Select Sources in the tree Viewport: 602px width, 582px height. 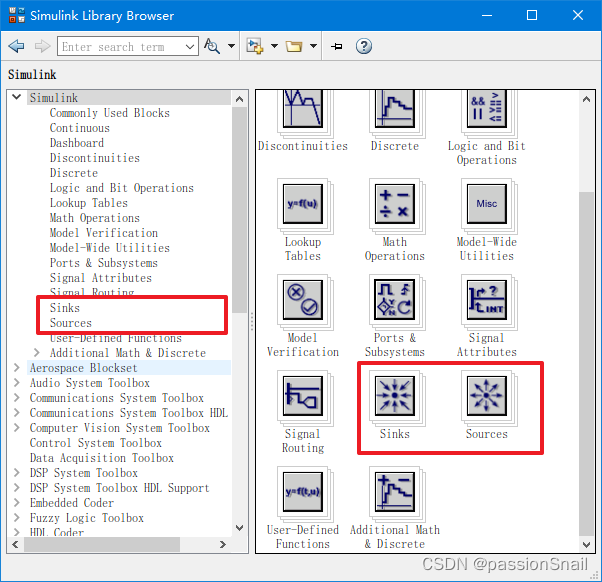71,322
